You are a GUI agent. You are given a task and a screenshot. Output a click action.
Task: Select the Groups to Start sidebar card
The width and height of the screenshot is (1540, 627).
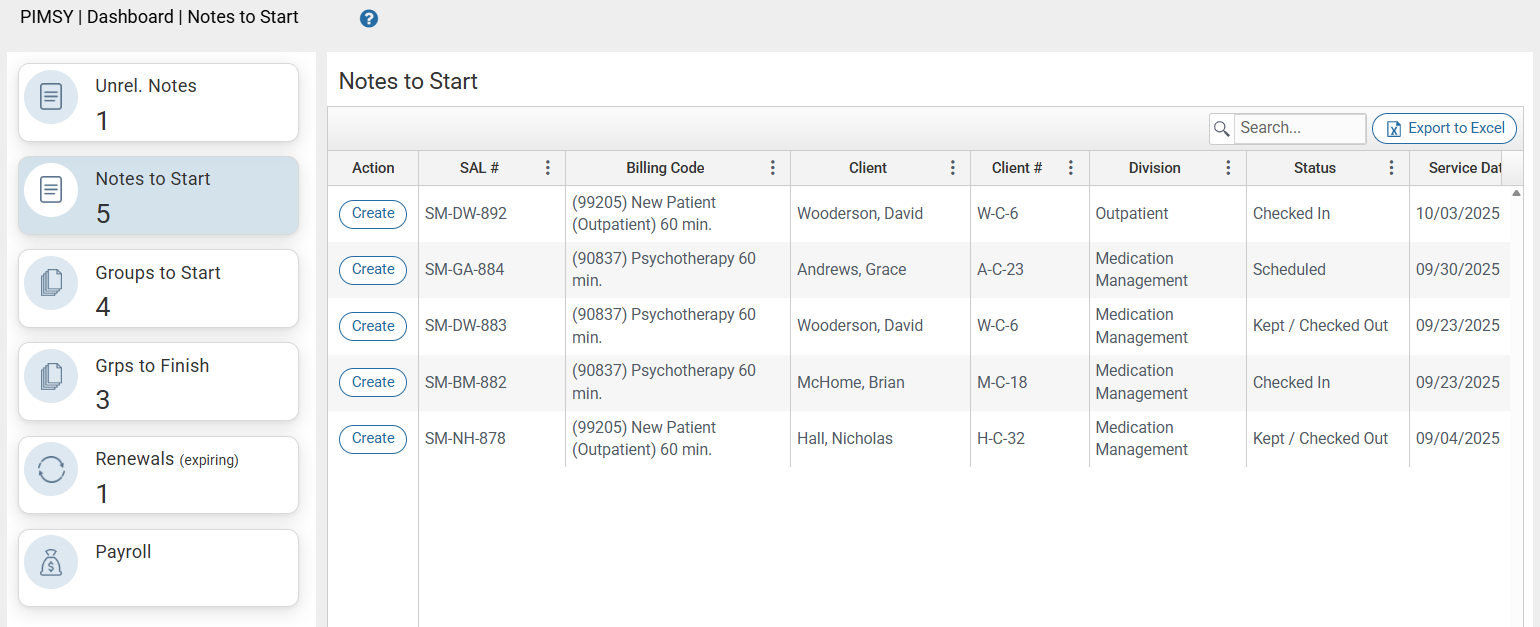pyautogui.click(x=157, y=288)
